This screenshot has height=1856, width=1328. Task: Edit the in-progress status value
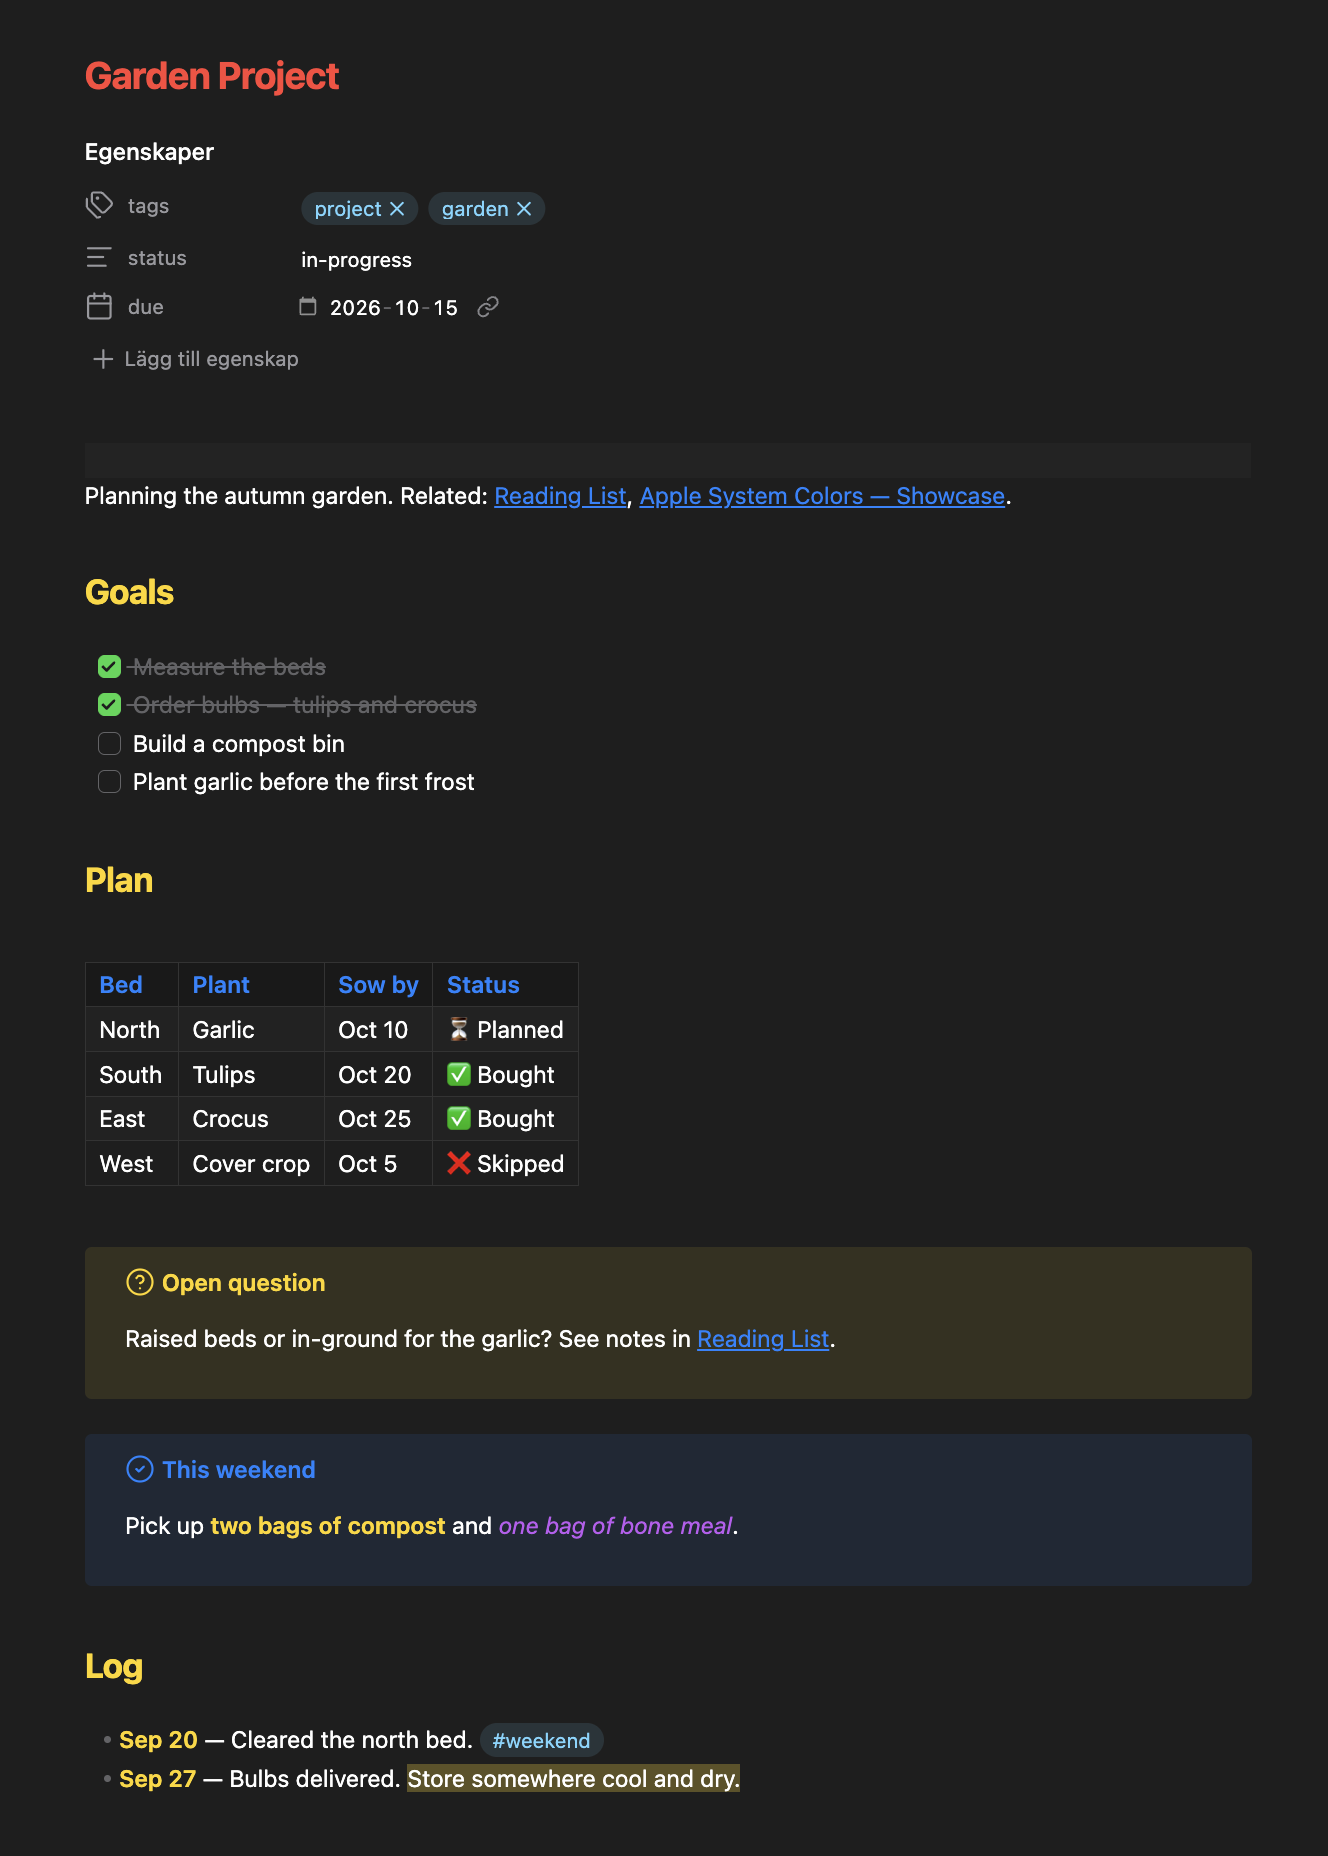point(356,260)
